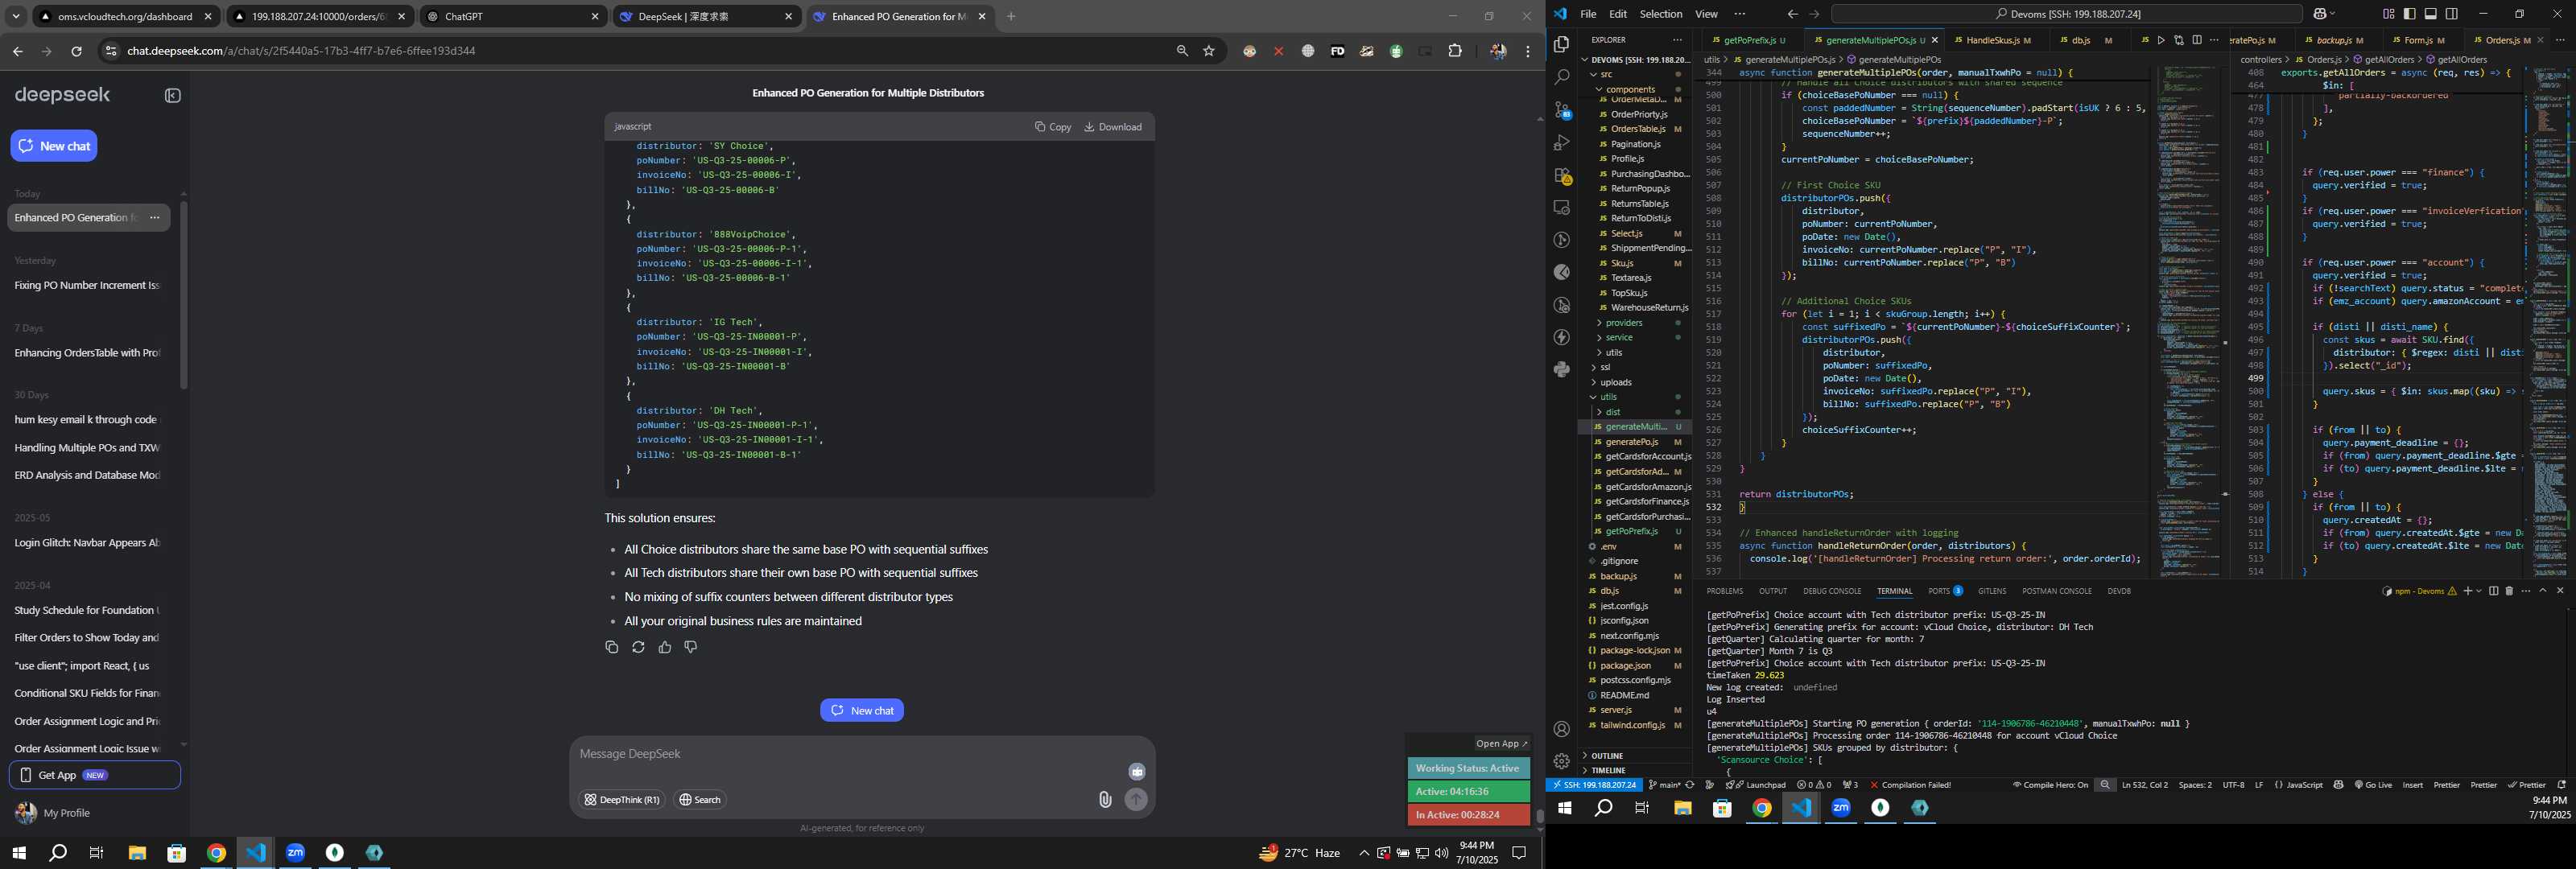2576x869 pixels.
Task: Open Zoom from the left taskbar
Action: click(295, 853)
